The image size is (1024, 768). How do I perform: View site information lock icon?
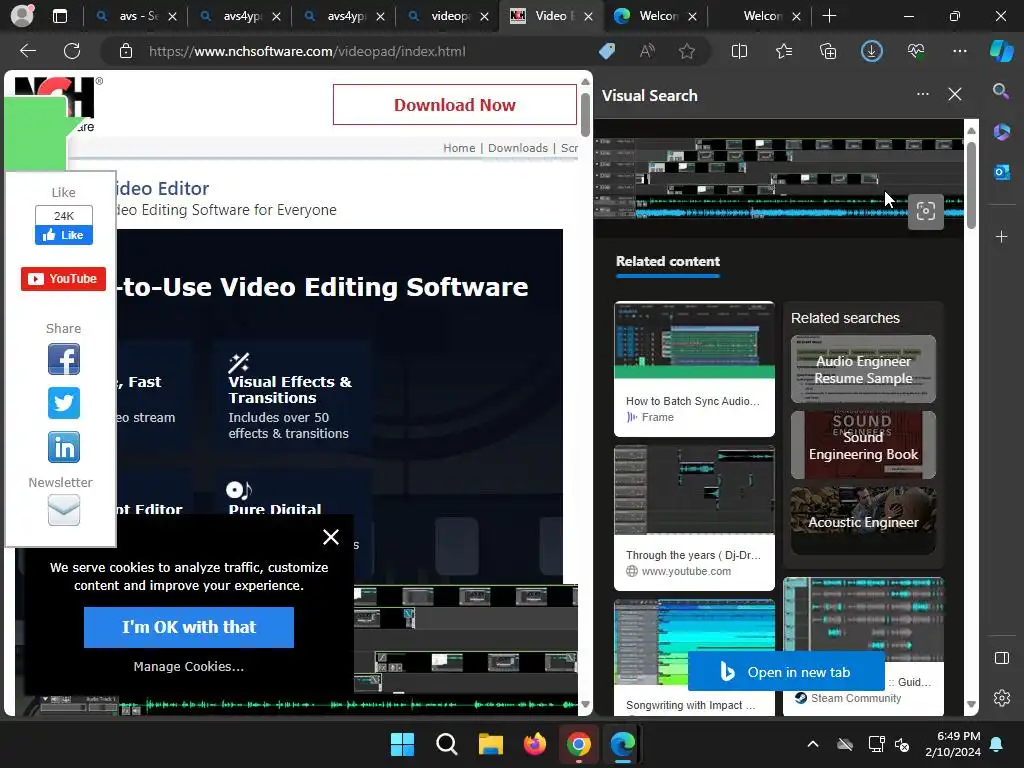pyautogui.click(x=126, y=51)
